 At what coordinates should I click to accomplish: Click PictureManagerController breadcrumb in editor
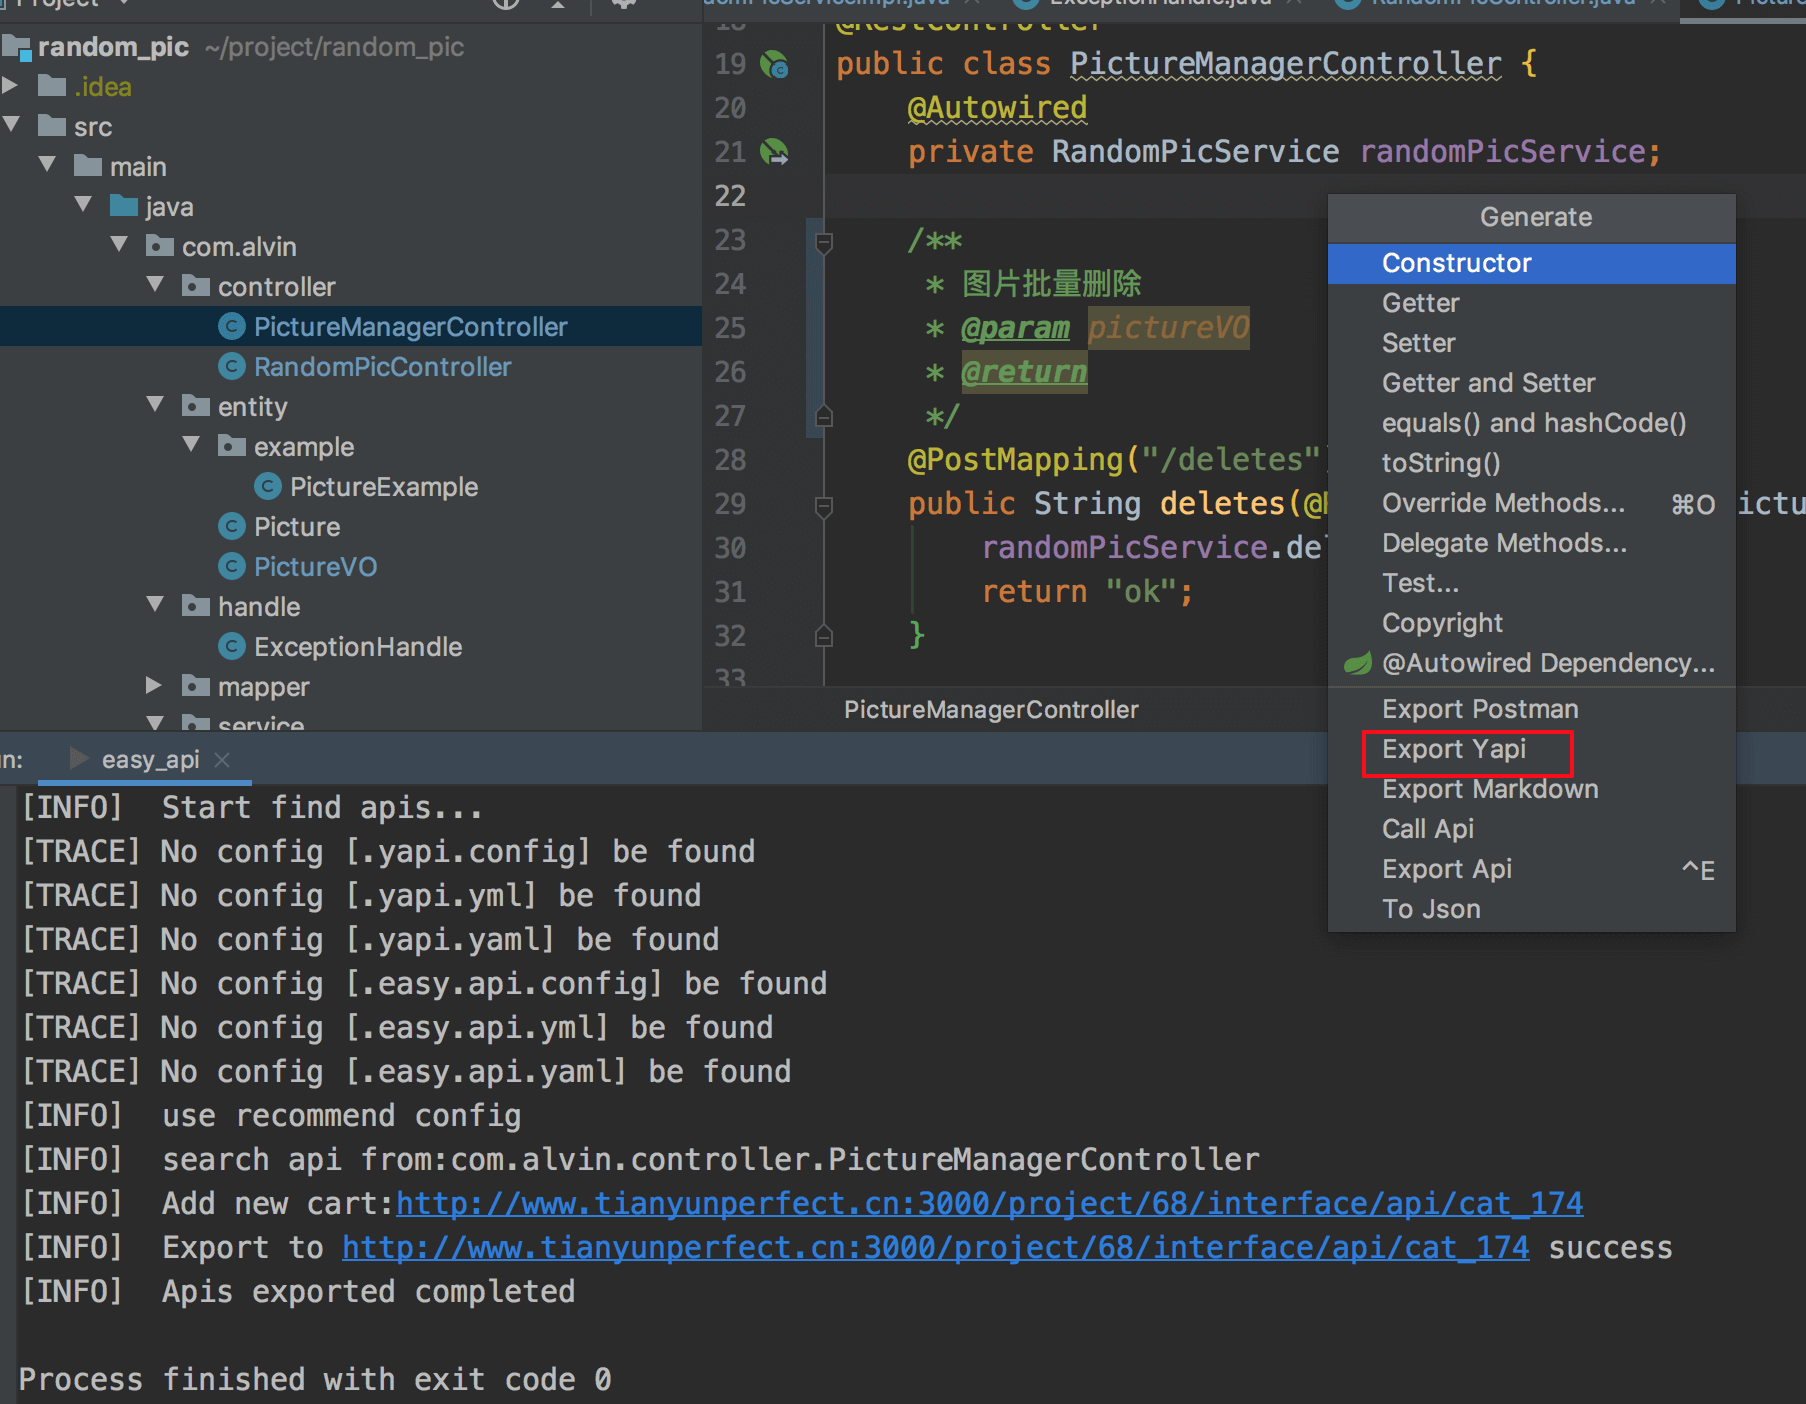tap(991, 709)
